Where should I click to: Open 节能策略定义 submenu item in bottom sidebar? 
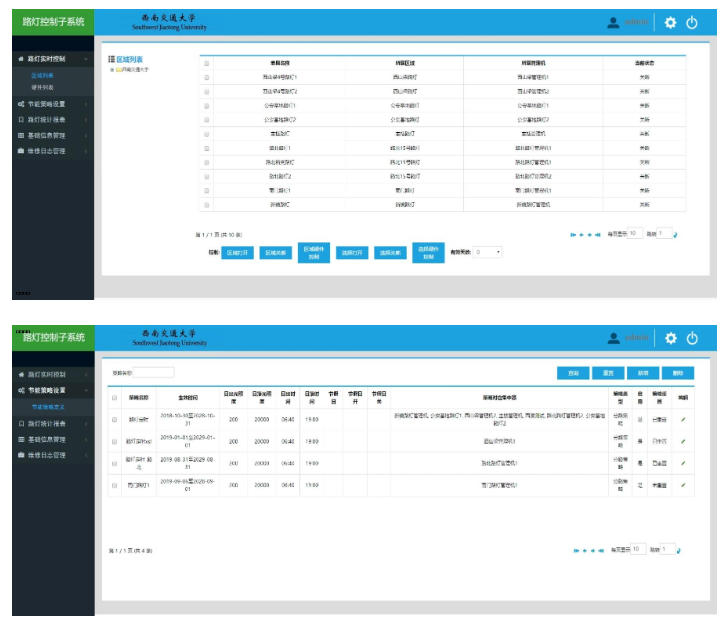coord(48,407)
